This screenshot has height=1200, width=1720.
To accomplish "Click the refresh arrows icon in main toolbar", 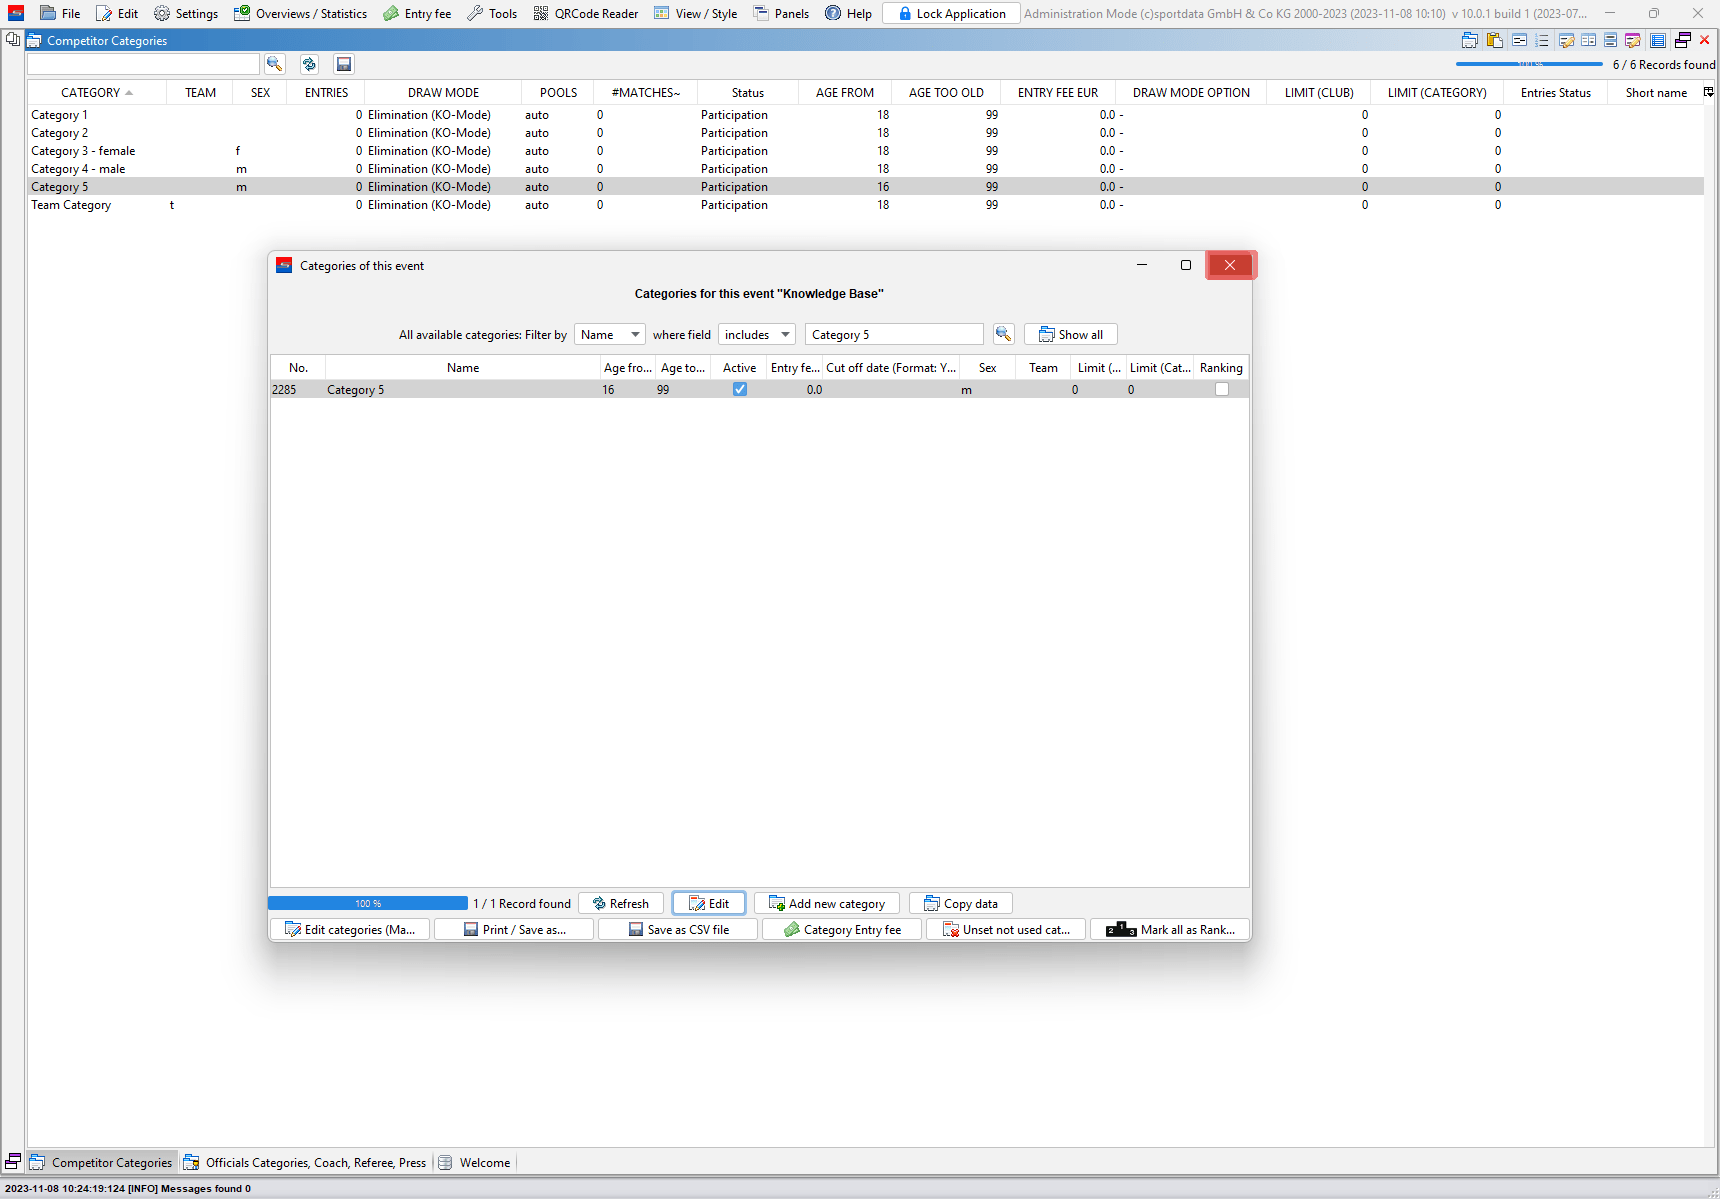I will tap(309, 64).
